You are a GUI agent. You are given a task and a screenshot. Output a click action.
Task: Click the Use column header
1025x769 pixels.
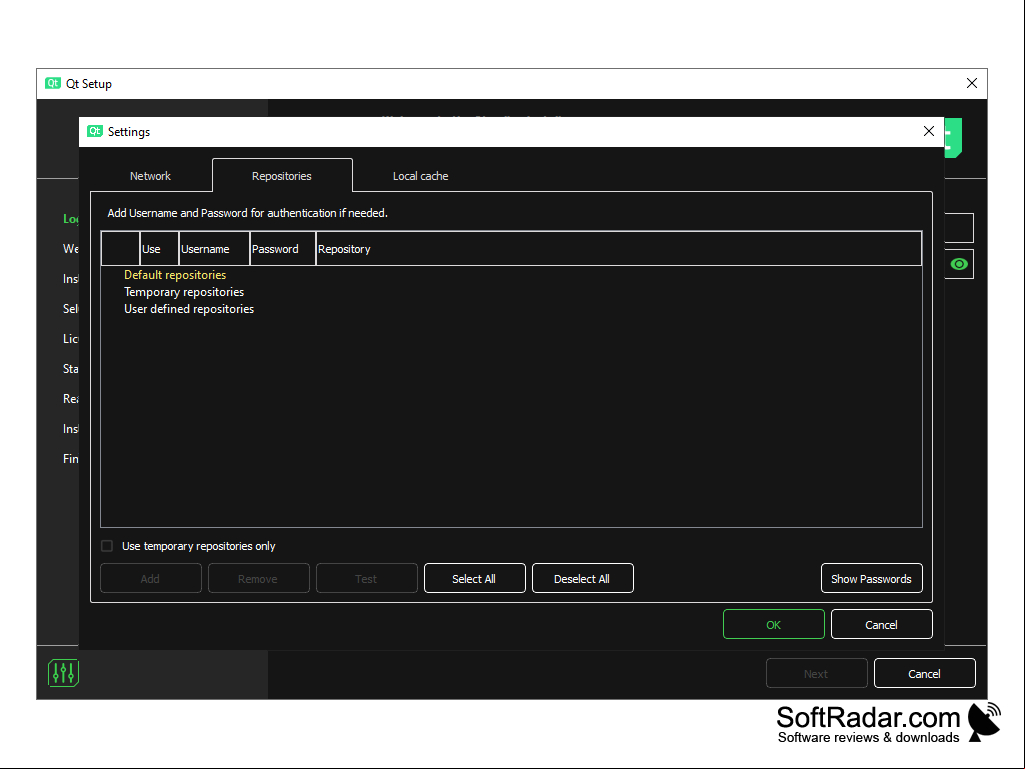(159, 249)
